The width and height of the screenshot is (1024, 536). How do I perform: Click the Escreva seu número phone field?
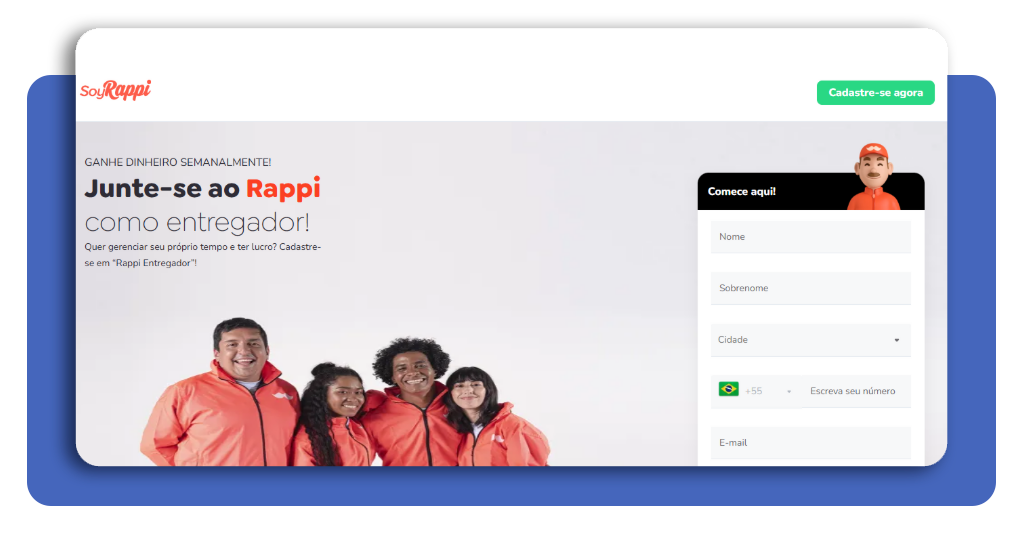[855, 391]
